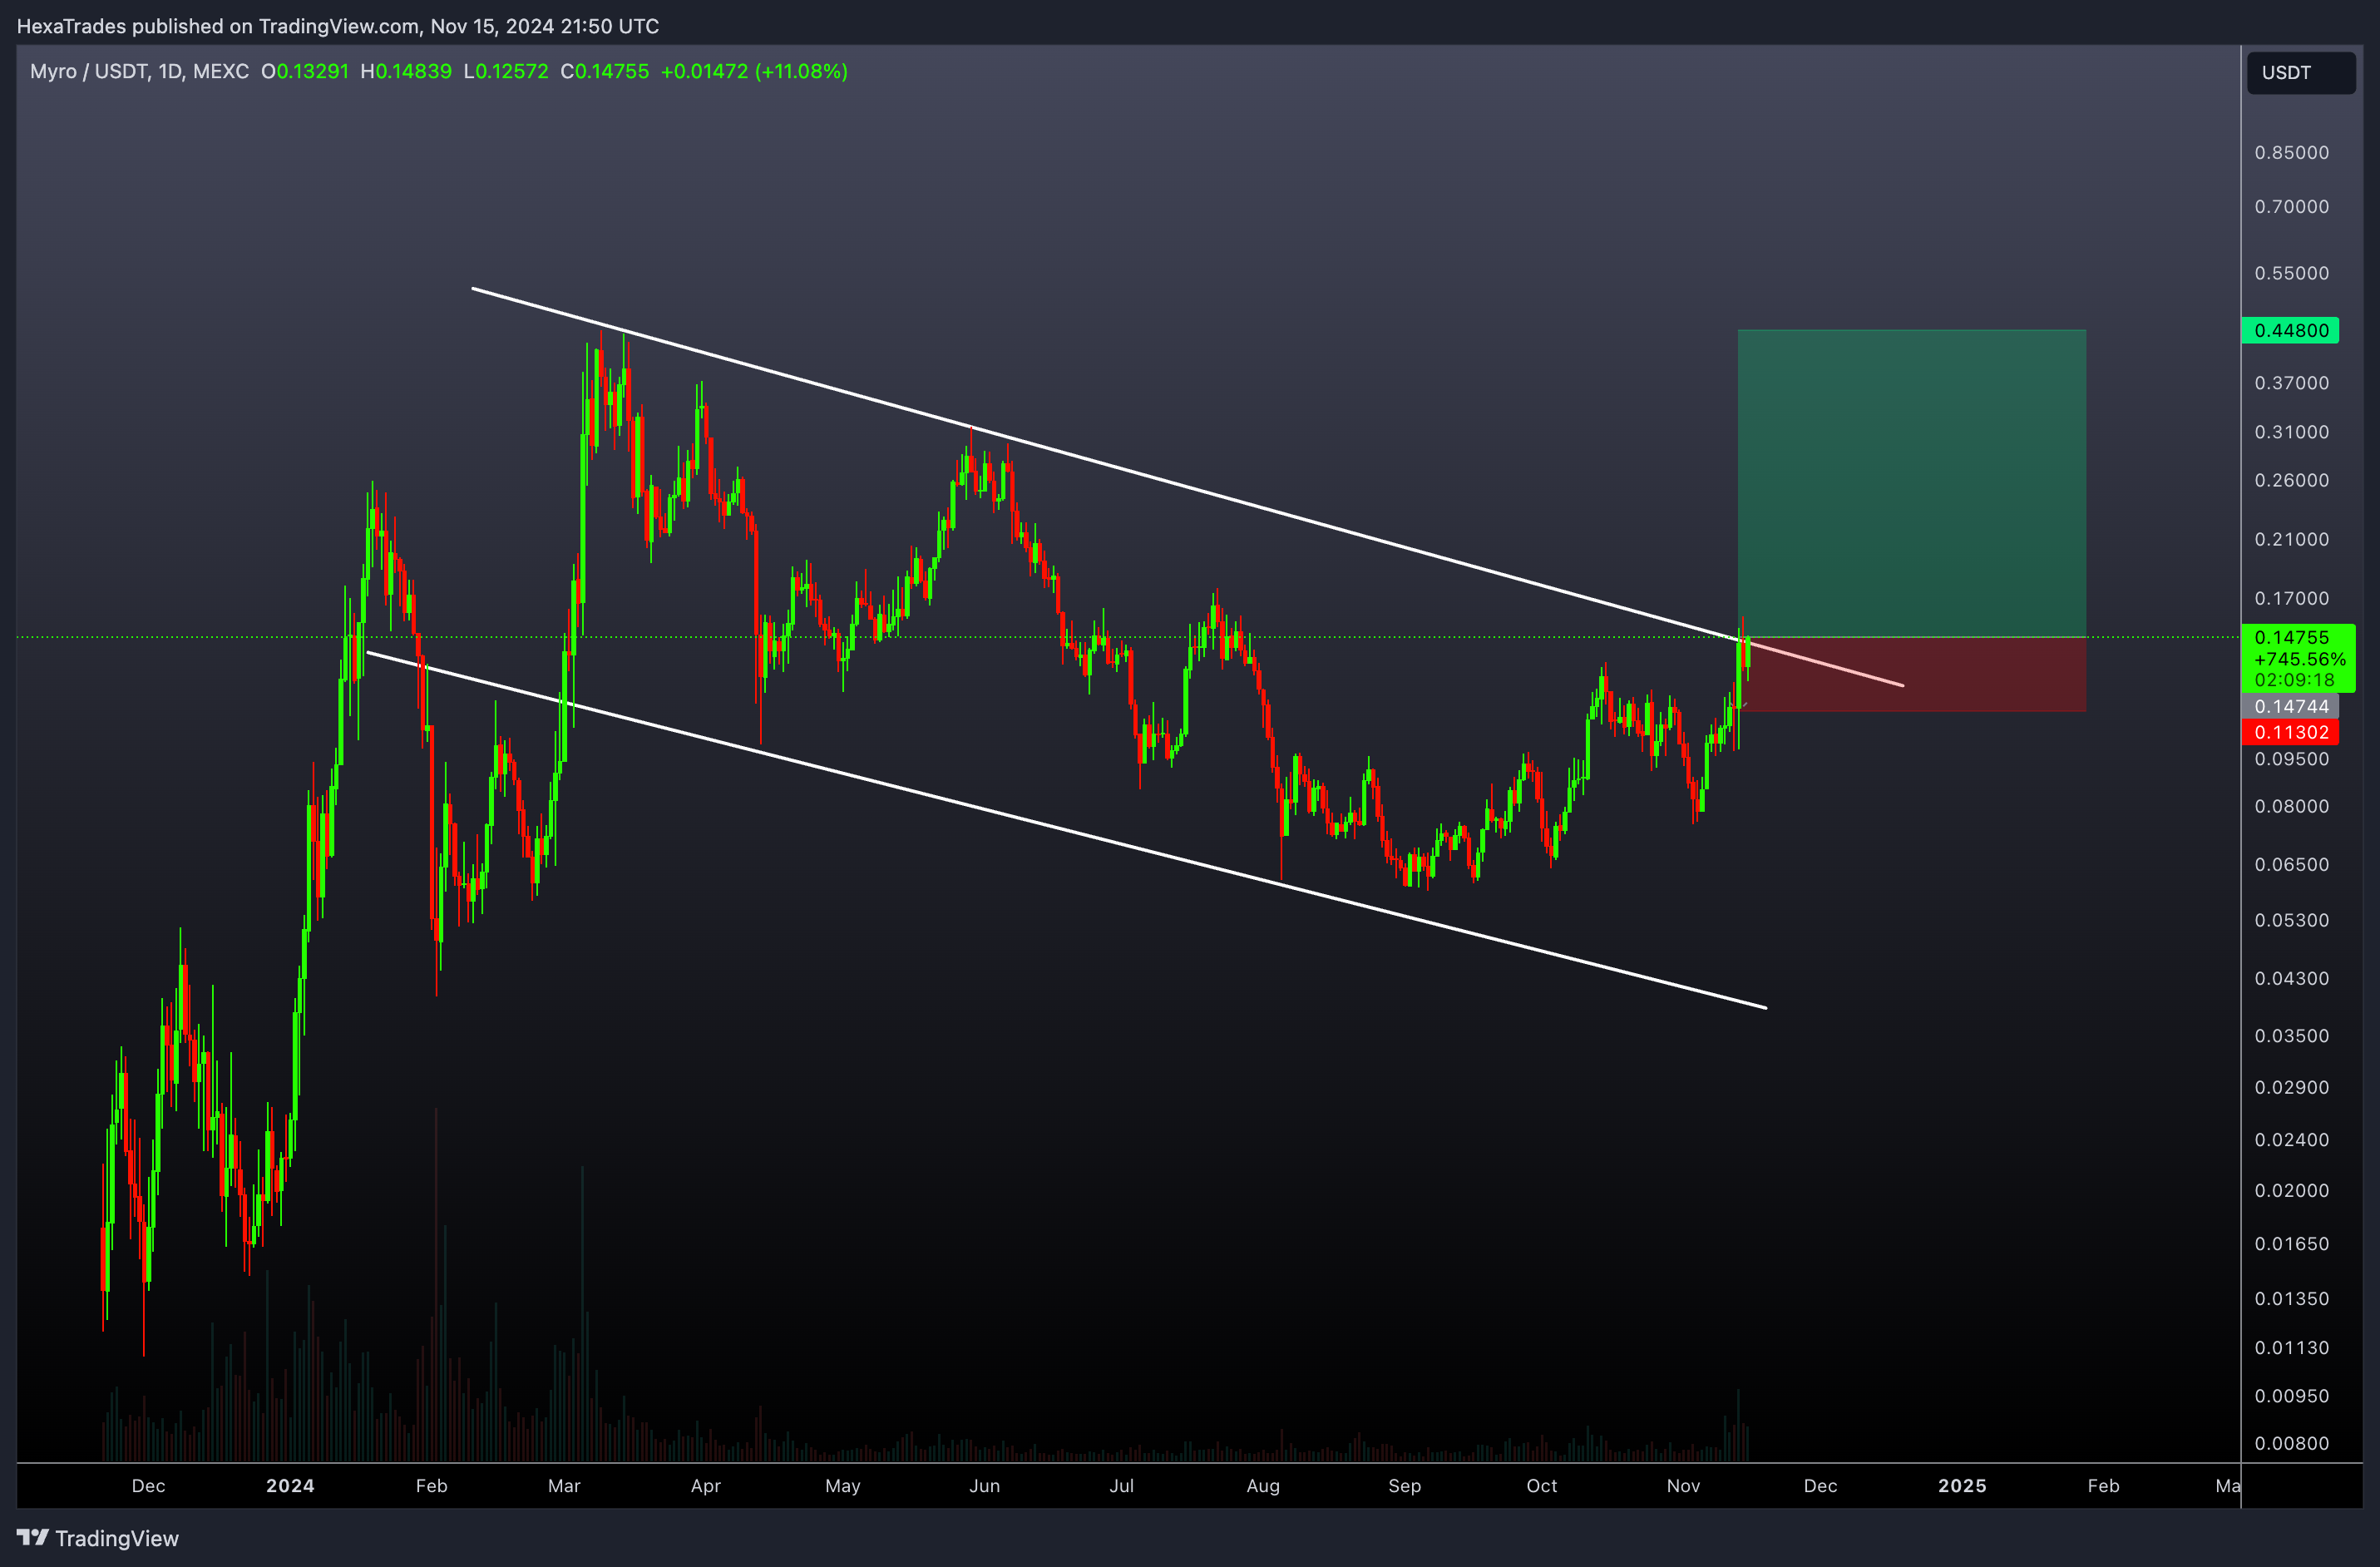Screen dimensions: 2380x1567
Task: Click the Aug label on time axis
Action: tap(1263, 1485)
